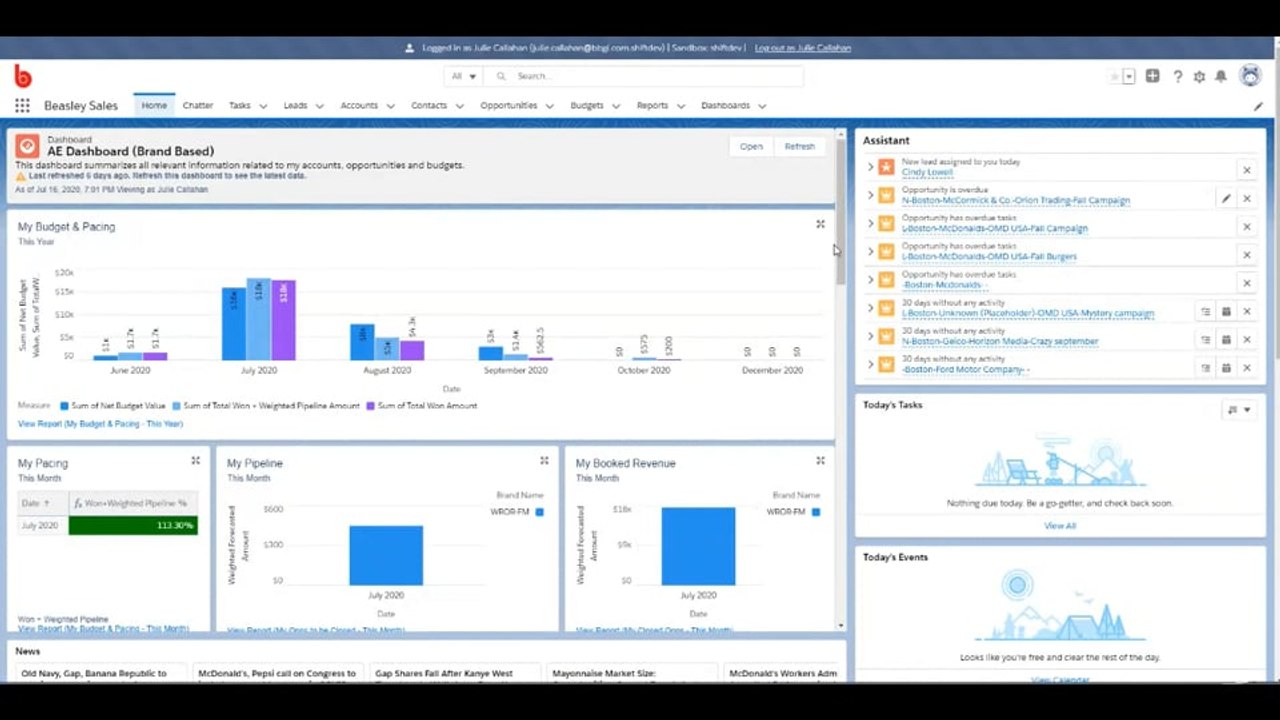The image size is (1280, 720).
Task: Switch to the Budgets tab
Action: pyautogui.click(x=587, y=105)
